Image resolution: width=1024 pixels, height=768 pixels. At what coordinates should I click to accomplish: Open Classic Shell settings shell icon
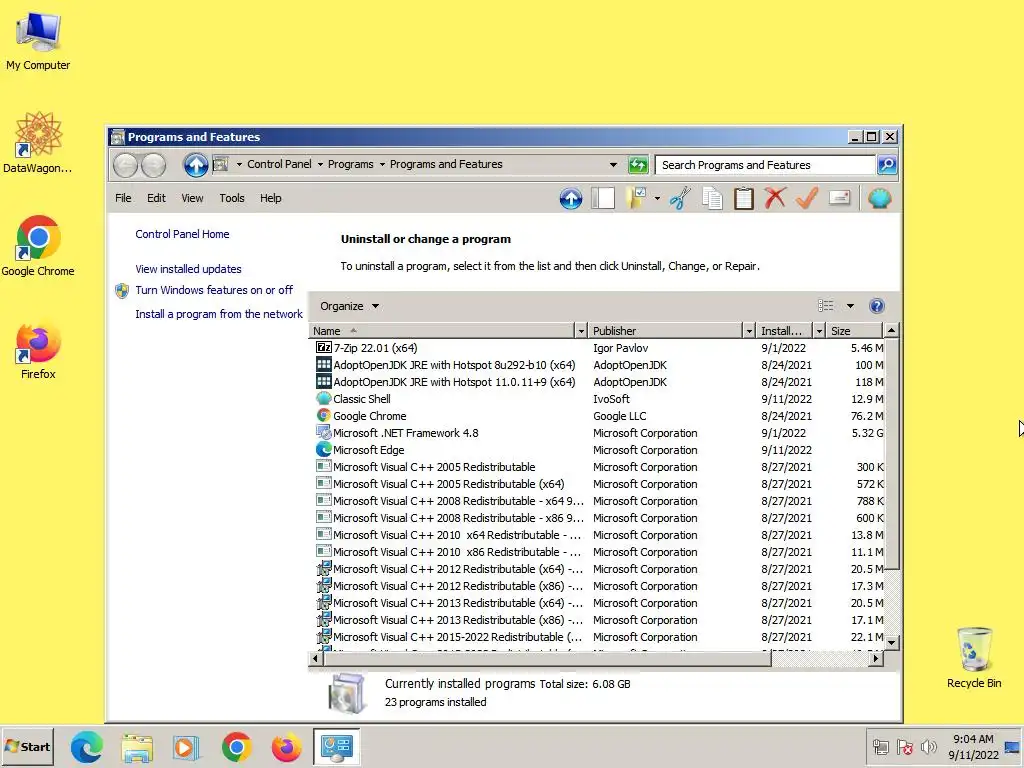(x=880, y=199)
